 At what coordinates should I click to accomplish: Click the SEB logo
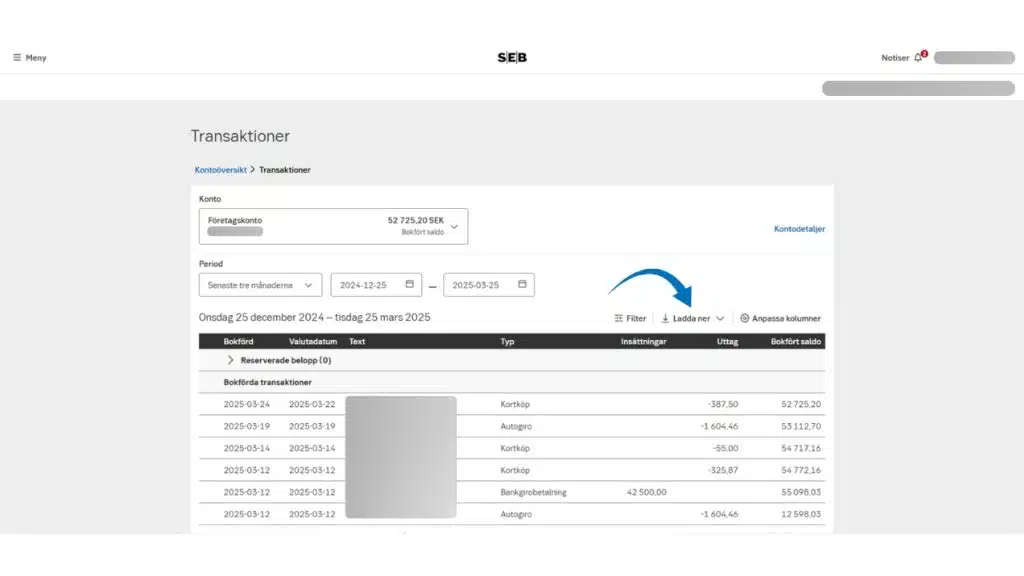512,57
